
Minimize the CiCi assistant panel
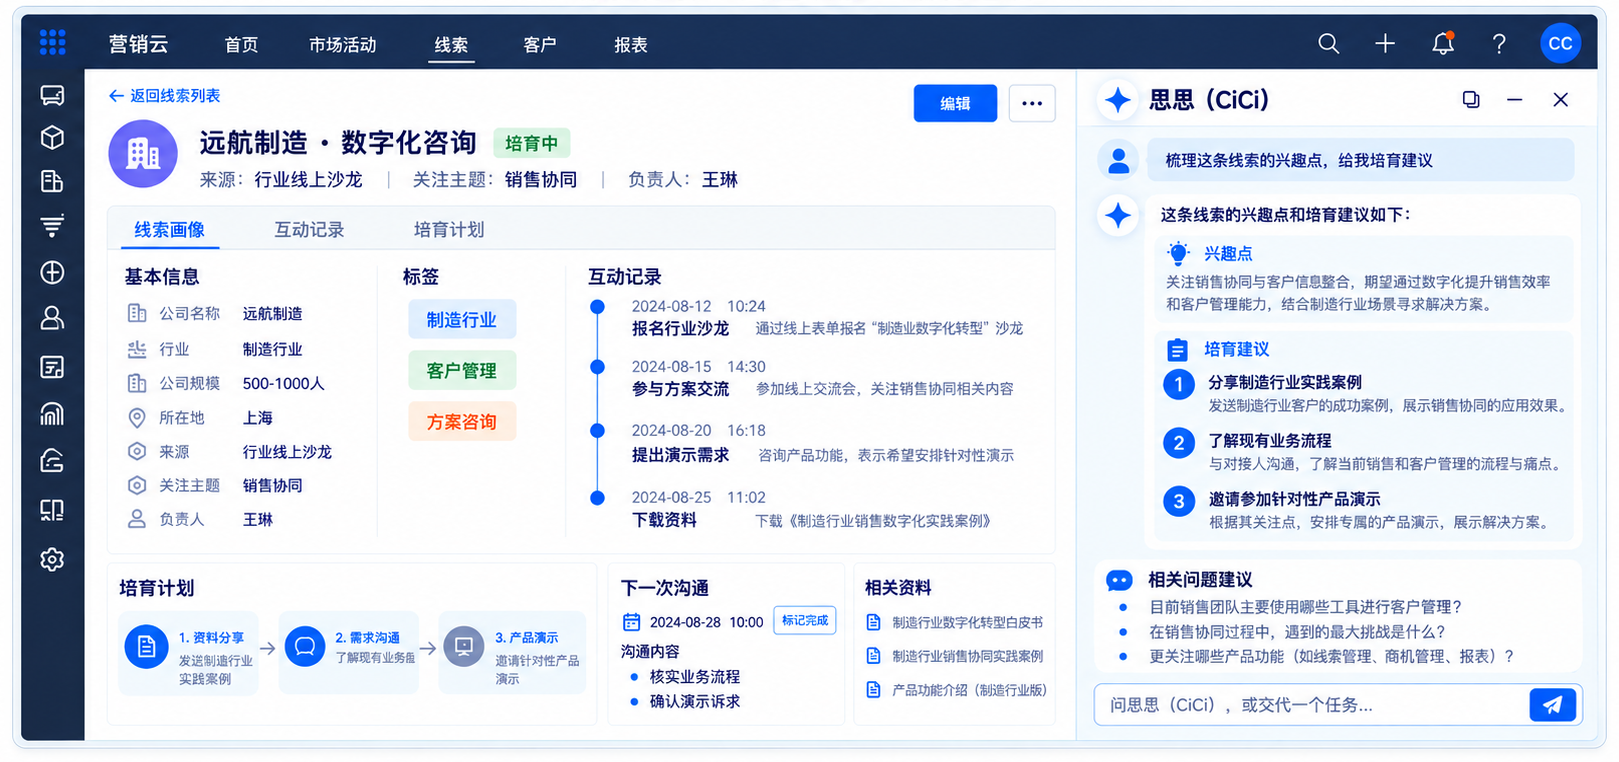(1515, 99)
